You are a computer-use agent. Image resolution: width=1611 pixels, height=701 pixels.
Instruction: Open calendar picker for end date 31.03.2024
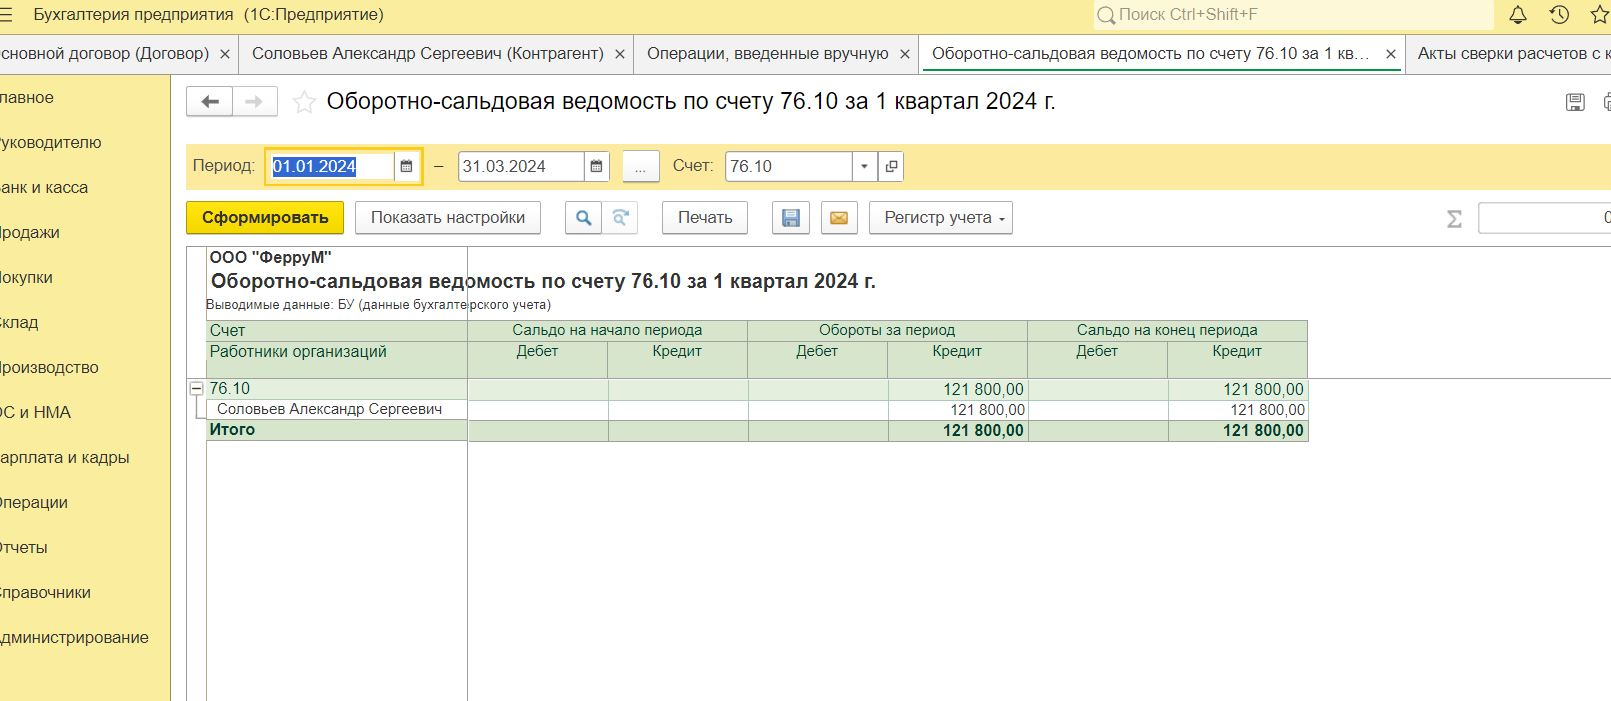(x=596, y=167)
